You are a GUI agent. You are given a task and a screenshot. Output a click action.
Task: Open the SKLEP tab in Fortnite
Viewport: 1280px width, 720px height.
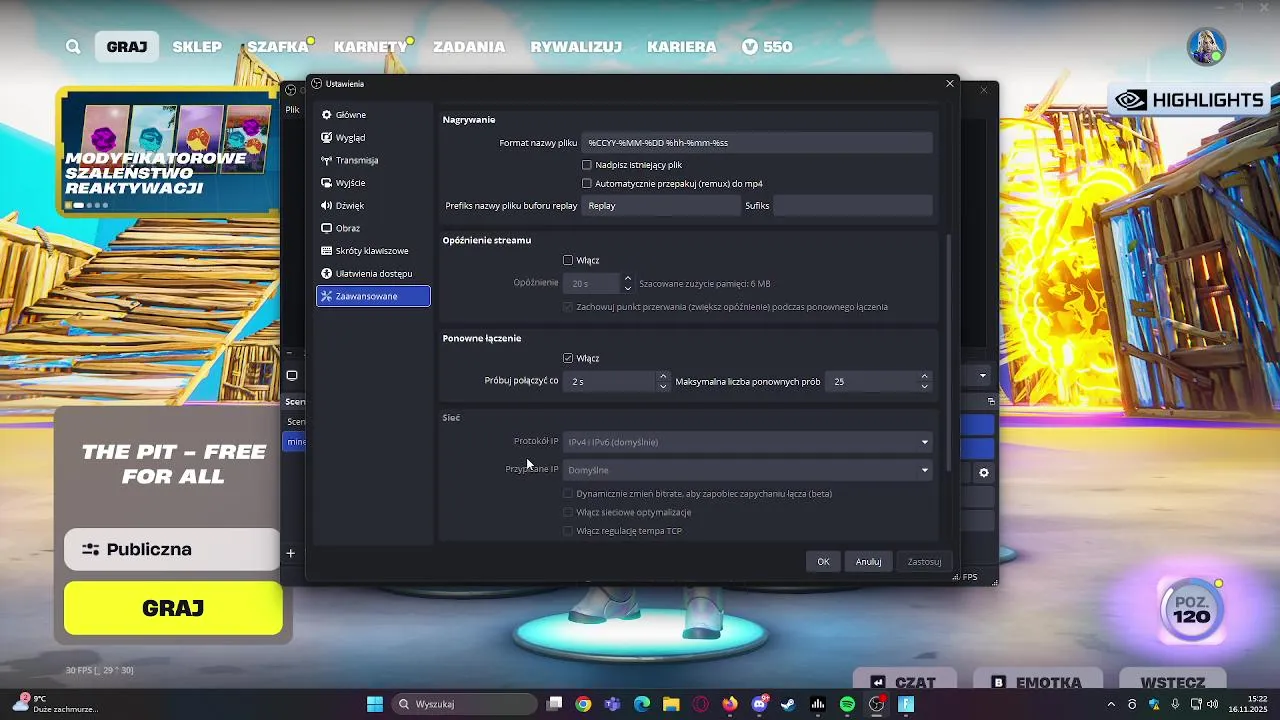[x=197, y=47]
